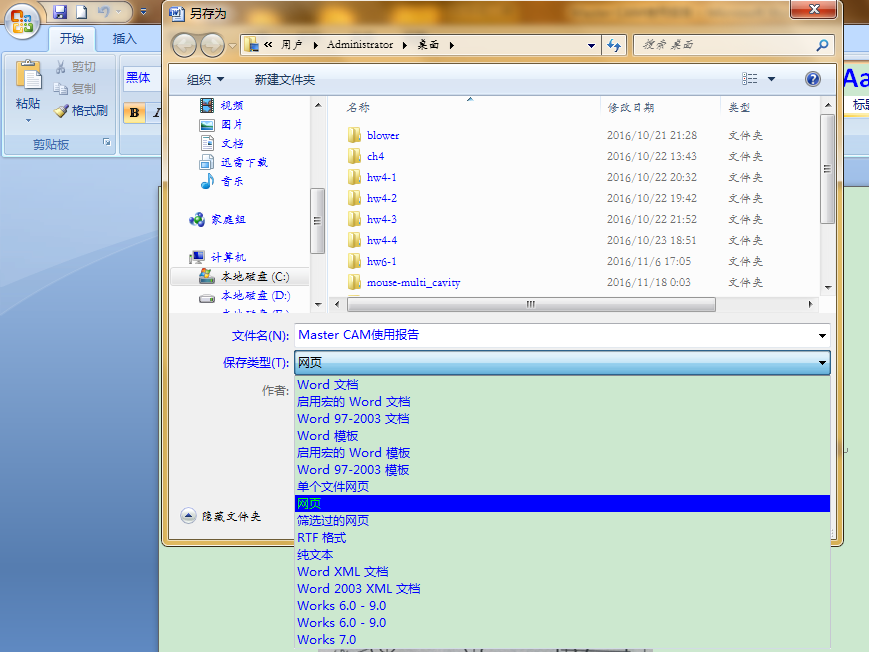Sort by 类型 column header
This screenshot has width=869, height=652.
[739, 108]
